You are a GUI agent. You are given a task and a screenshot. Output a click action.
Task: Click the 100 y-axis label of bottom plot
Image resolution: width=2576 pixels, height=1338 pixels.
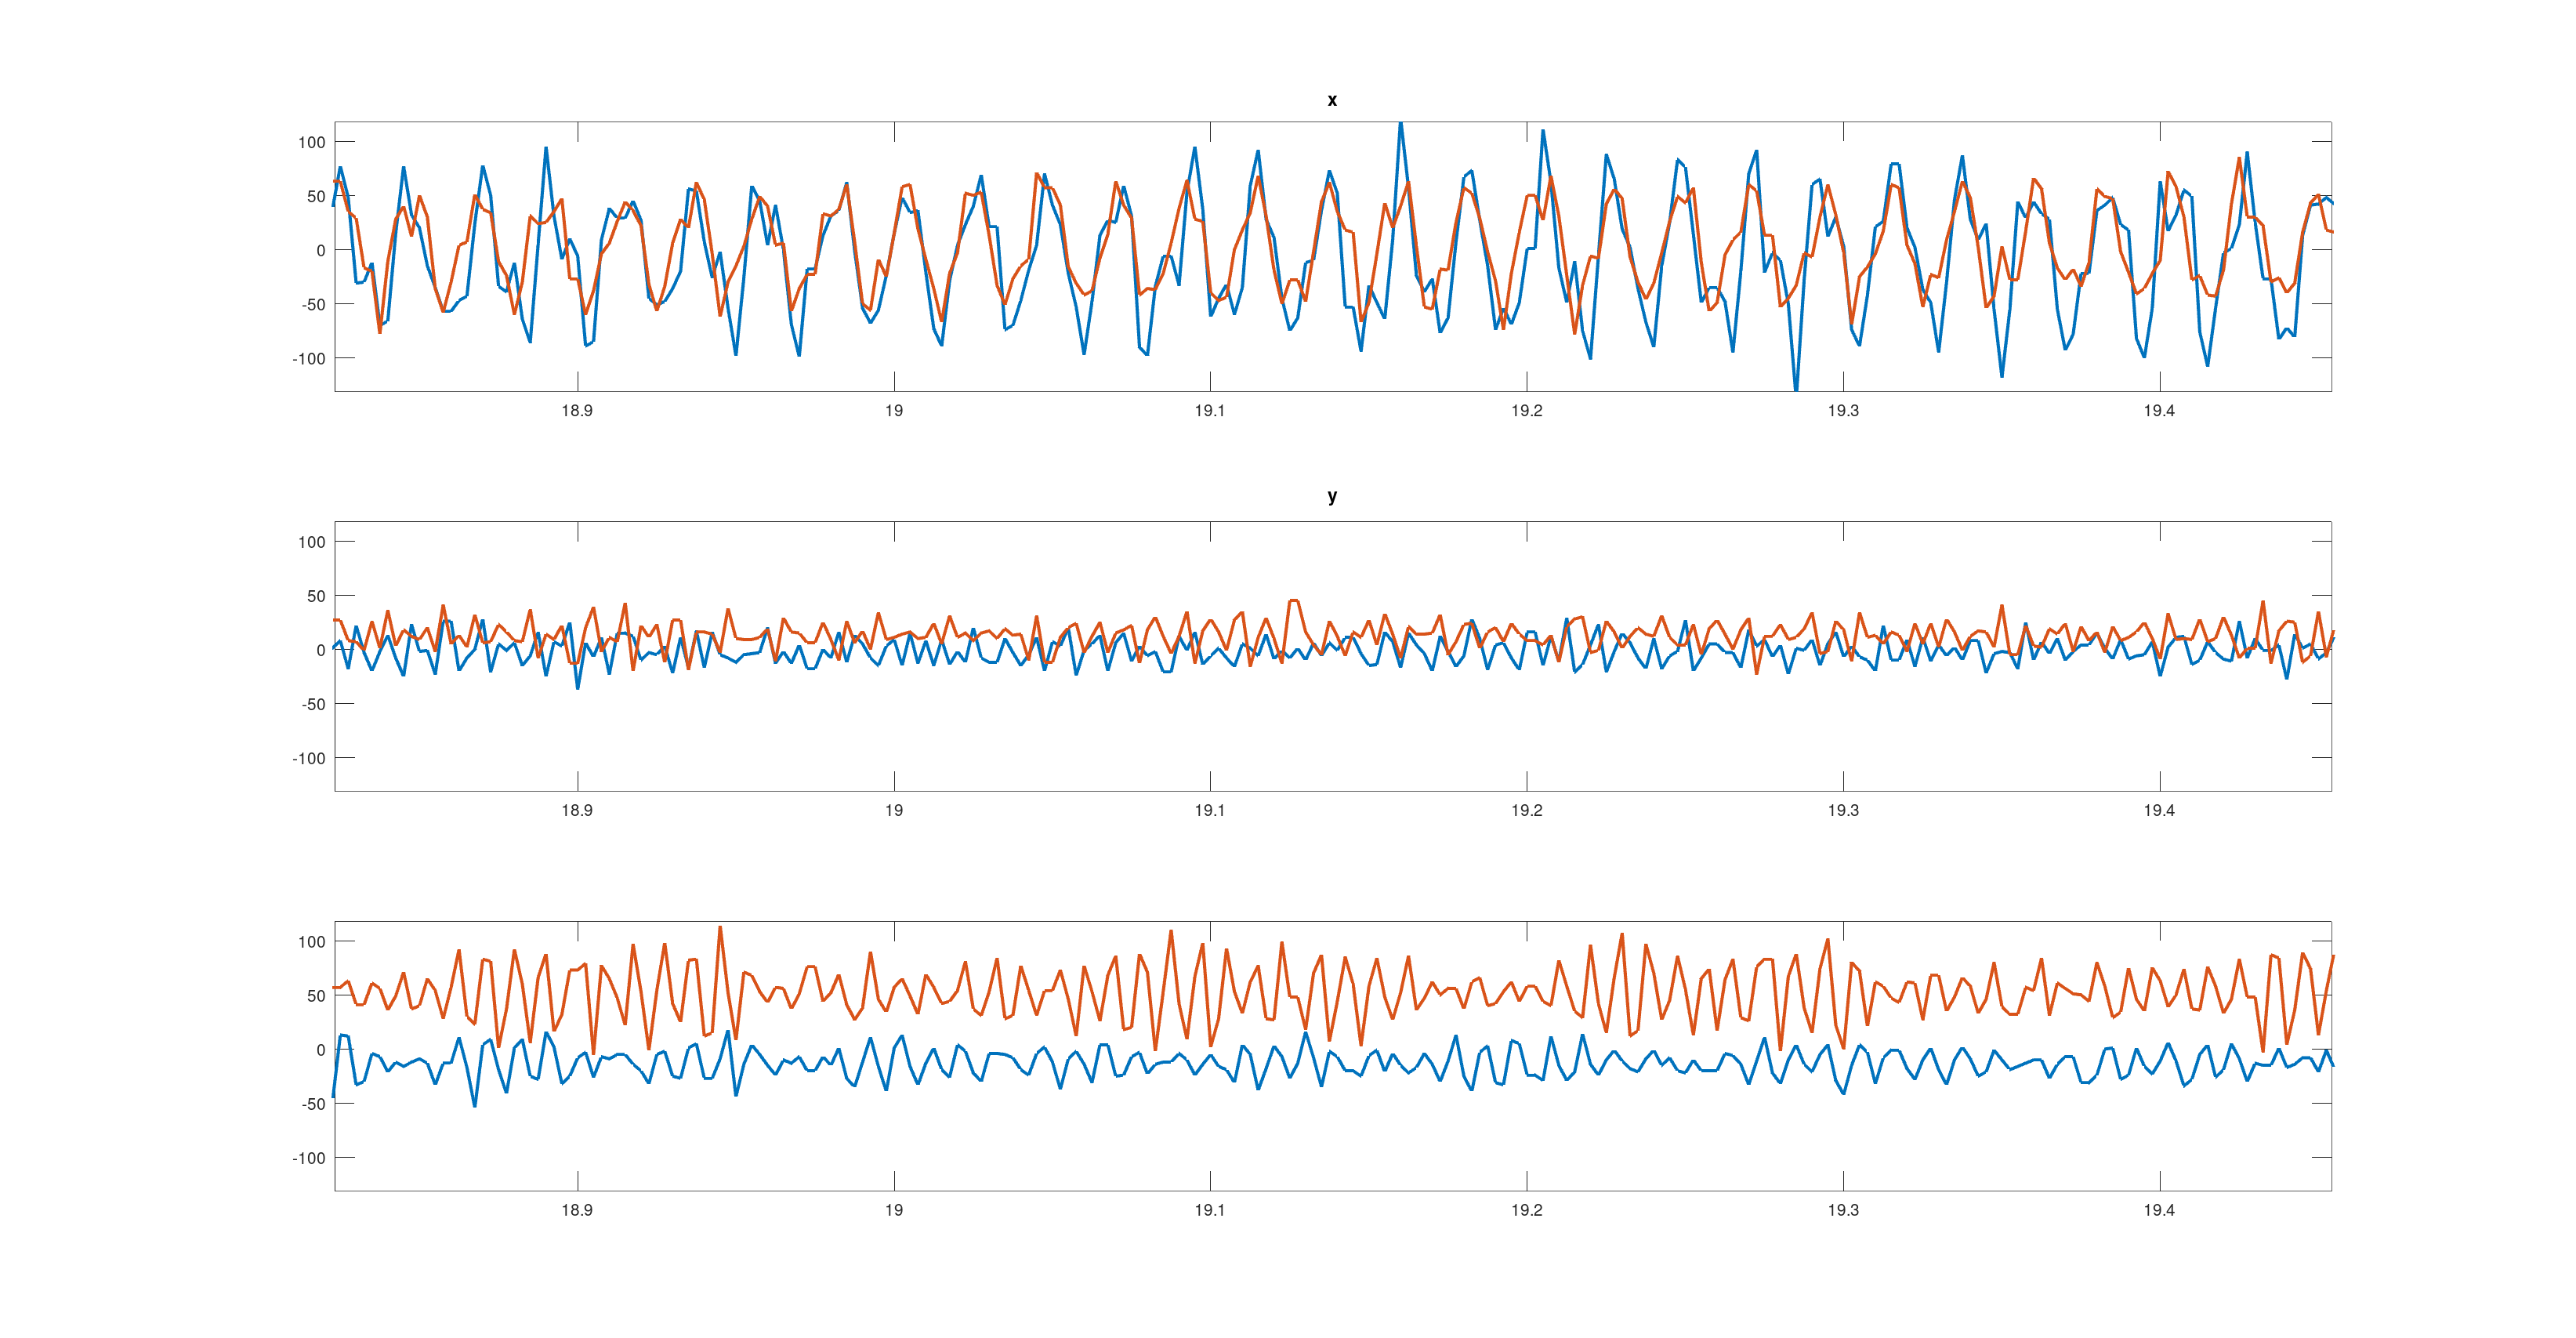tap(311, 942)
